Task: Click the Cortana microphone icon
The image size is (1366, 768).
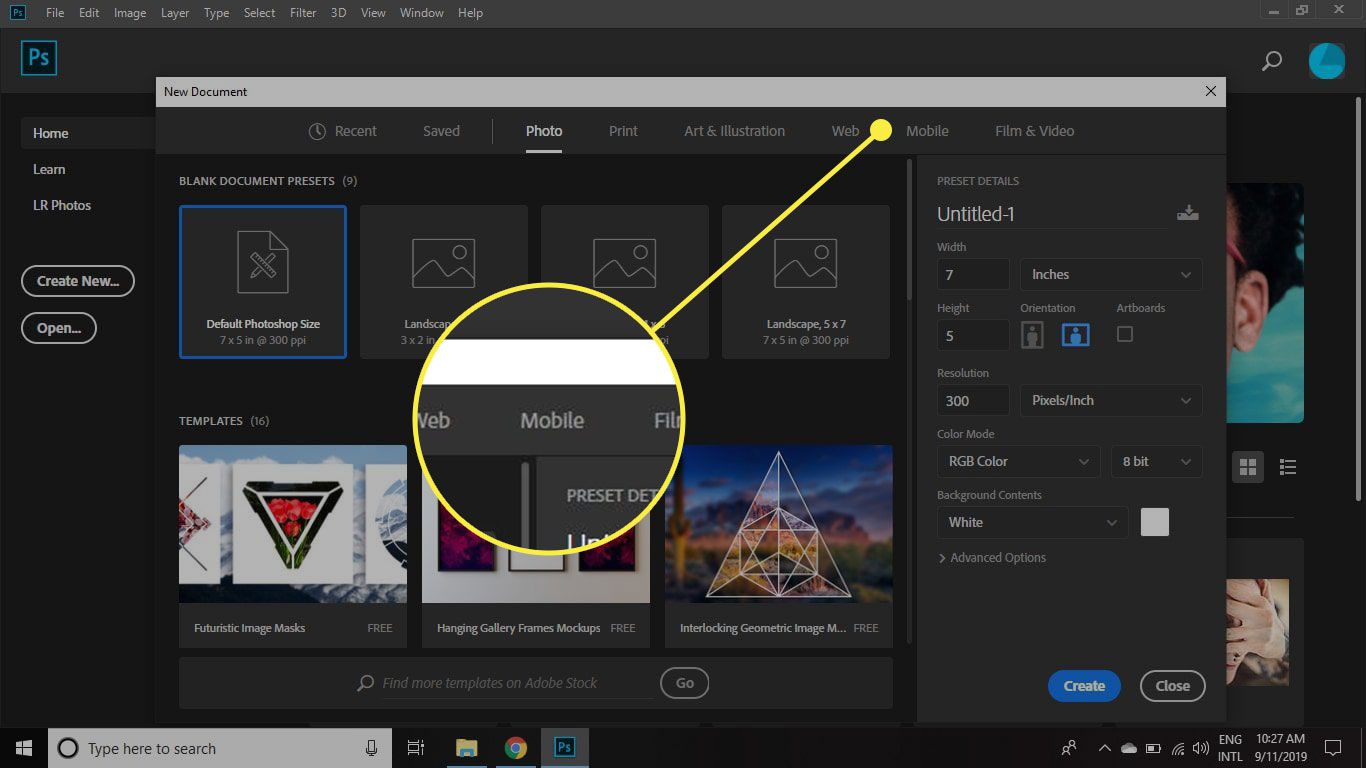Action: pos(371,748)
